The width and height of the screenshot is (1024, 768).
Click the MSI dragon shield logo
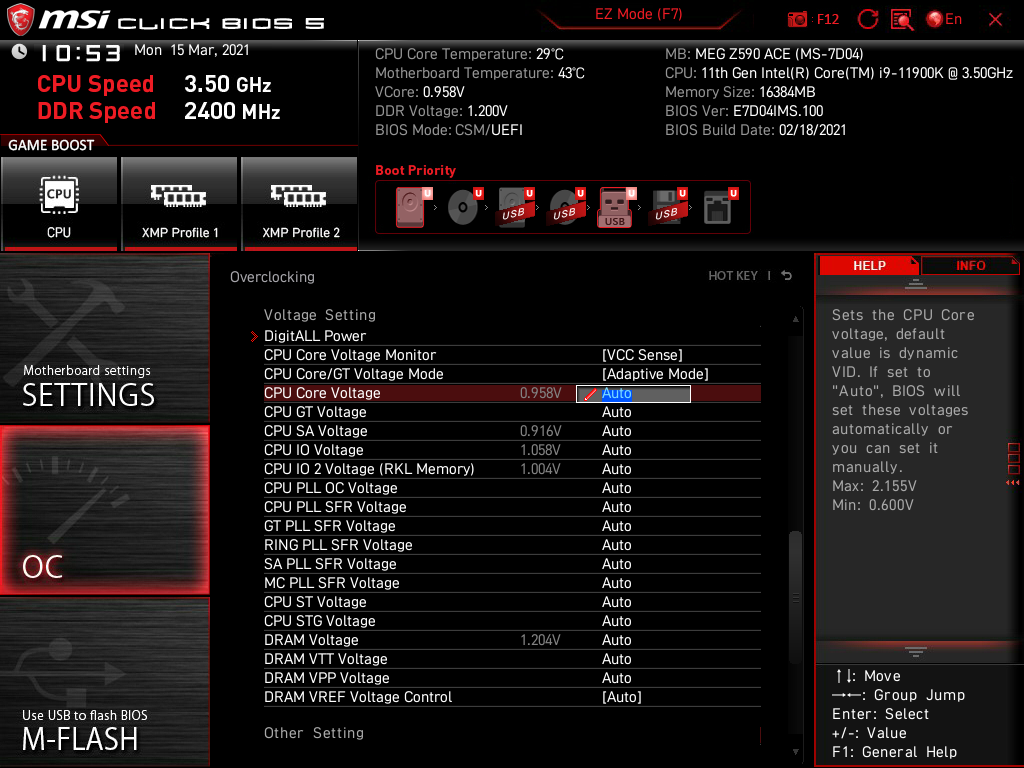20,19
